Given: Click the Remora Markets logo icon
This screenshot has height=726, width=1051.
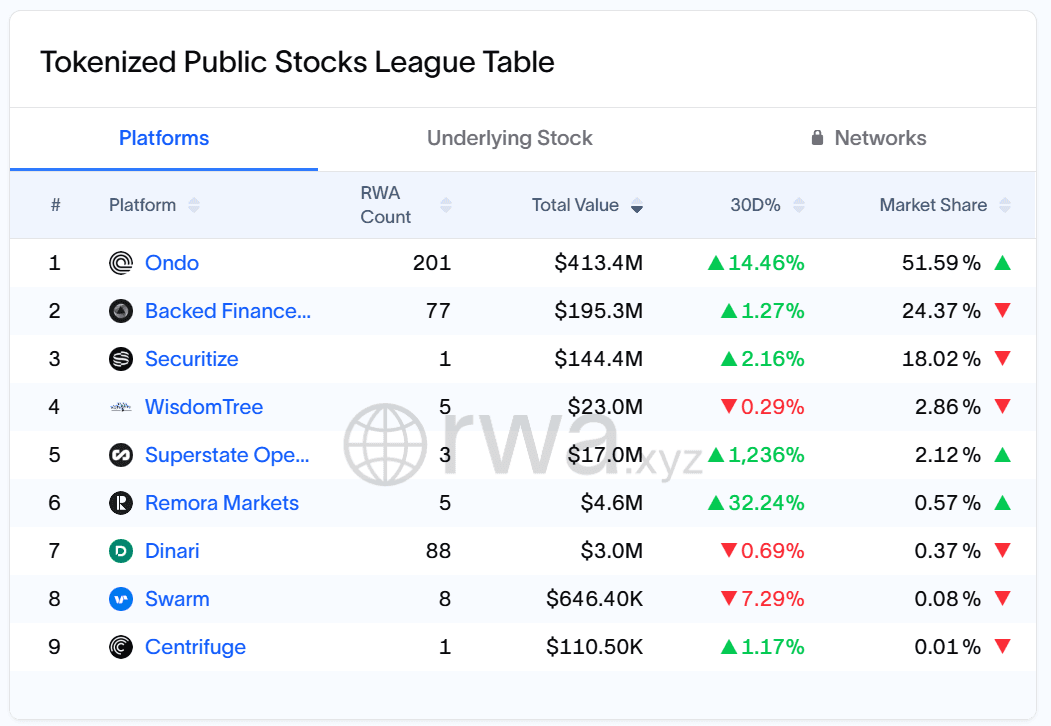Looking at the screenshot, I should (121, 503).
